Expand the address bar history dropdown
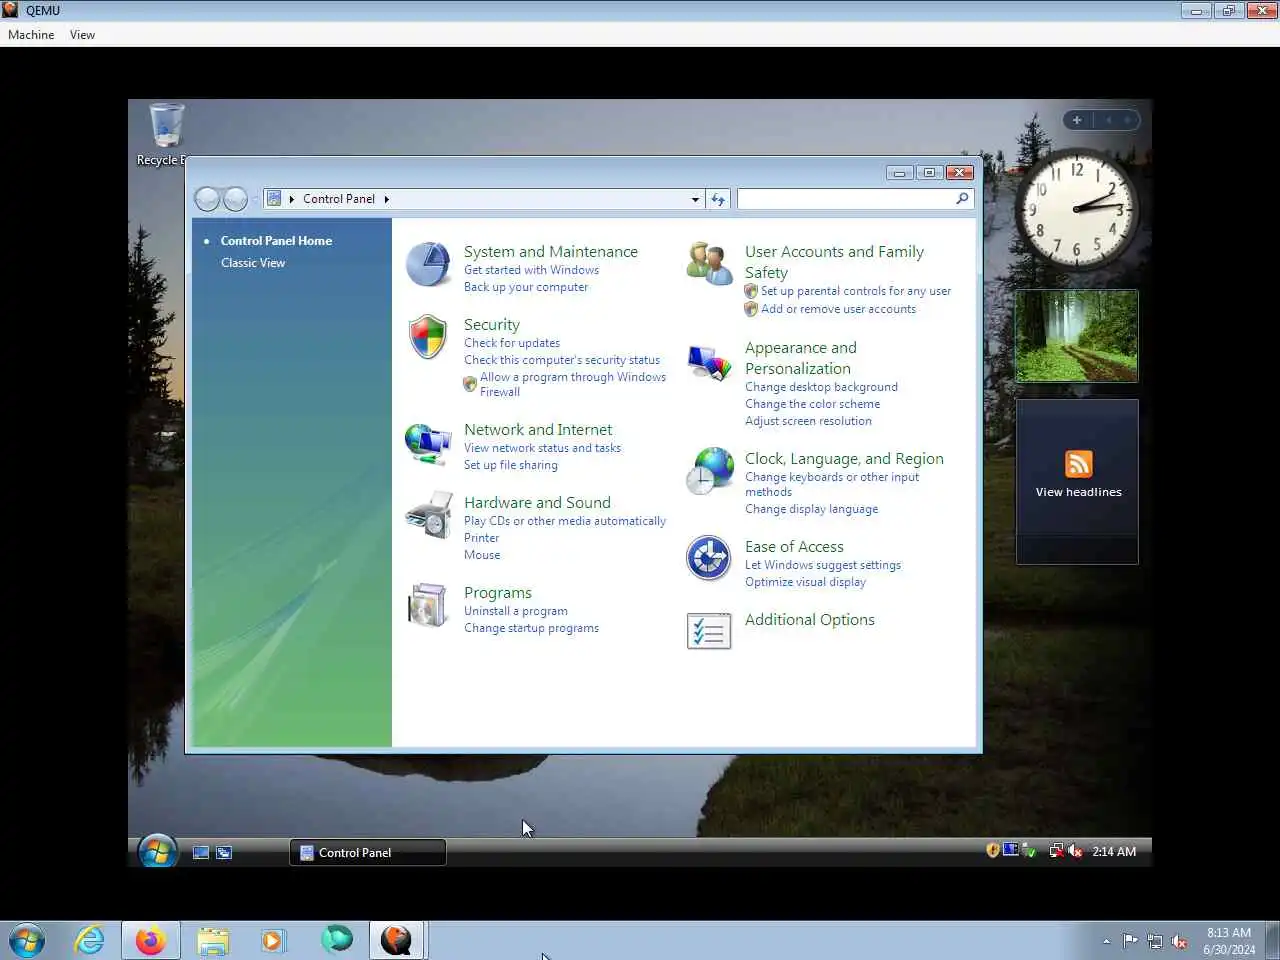This screenshot has width=1280, height=960. (695, 199)
